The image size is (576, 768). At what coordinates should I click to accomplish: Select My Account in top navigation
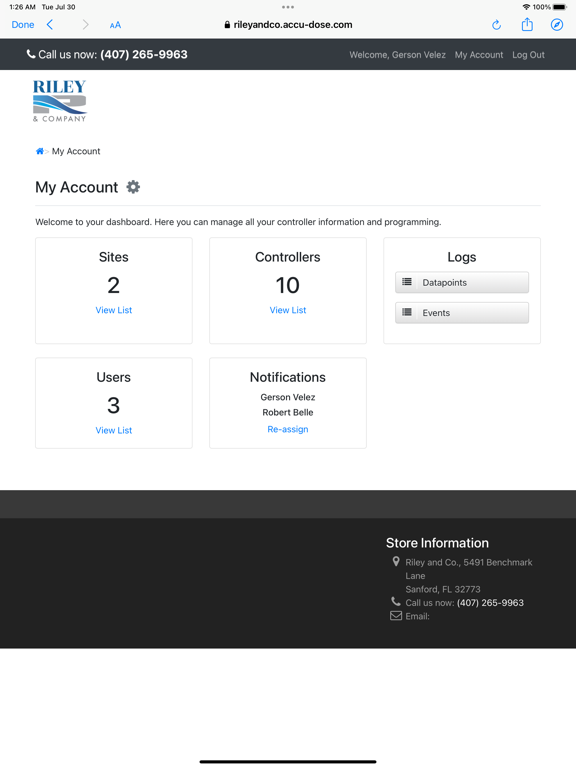click(x=479, y=55)
